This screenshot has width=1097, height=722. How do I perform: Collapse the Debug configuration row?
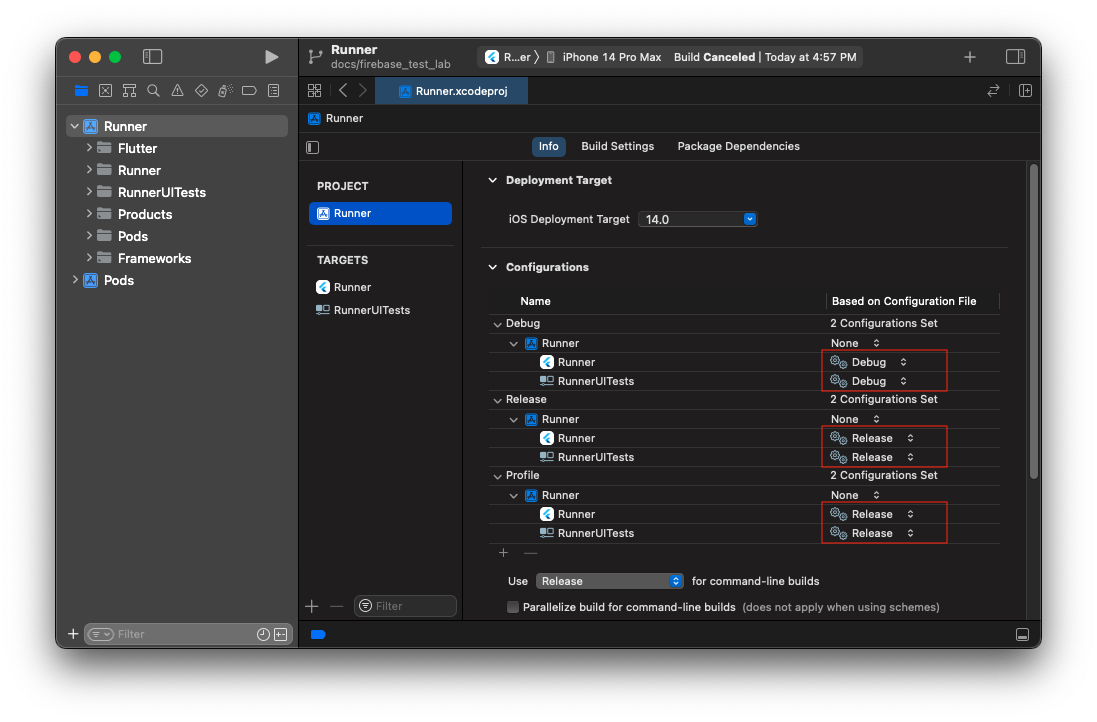coord(497,324)
